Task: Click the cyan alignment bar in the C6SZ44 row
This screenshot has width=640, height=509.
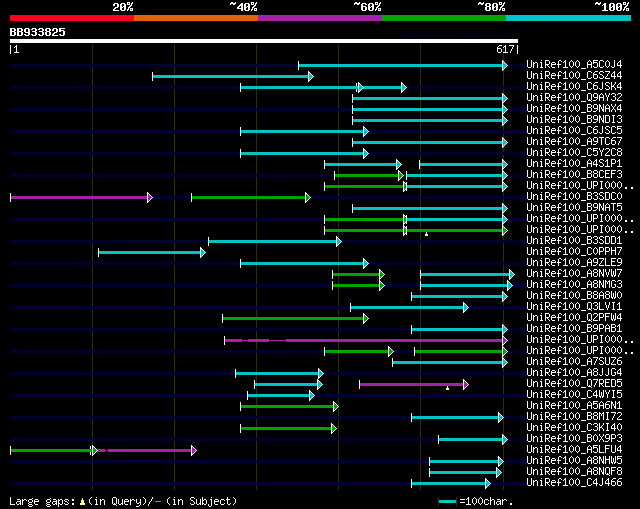Action: (233, 76)
